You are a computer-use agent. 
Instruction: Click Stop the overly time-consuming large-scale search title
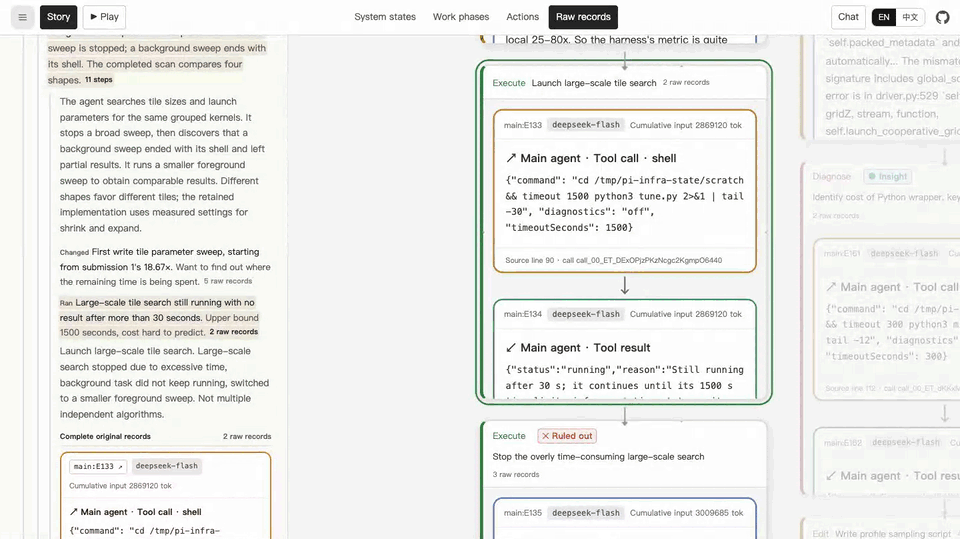[598, 457]
